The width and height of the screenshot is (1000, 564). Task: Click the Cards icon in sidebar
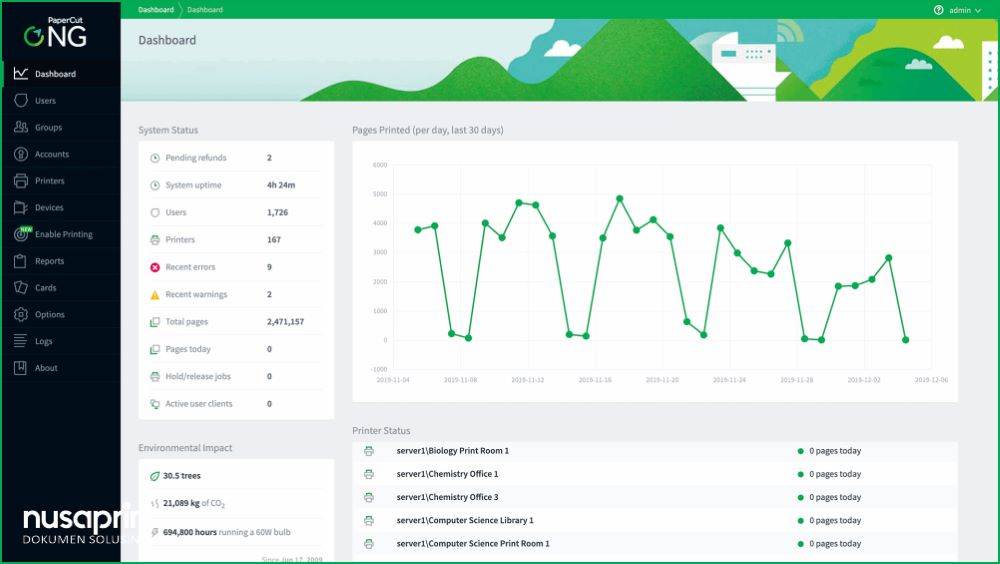click(x=20, y=288)
